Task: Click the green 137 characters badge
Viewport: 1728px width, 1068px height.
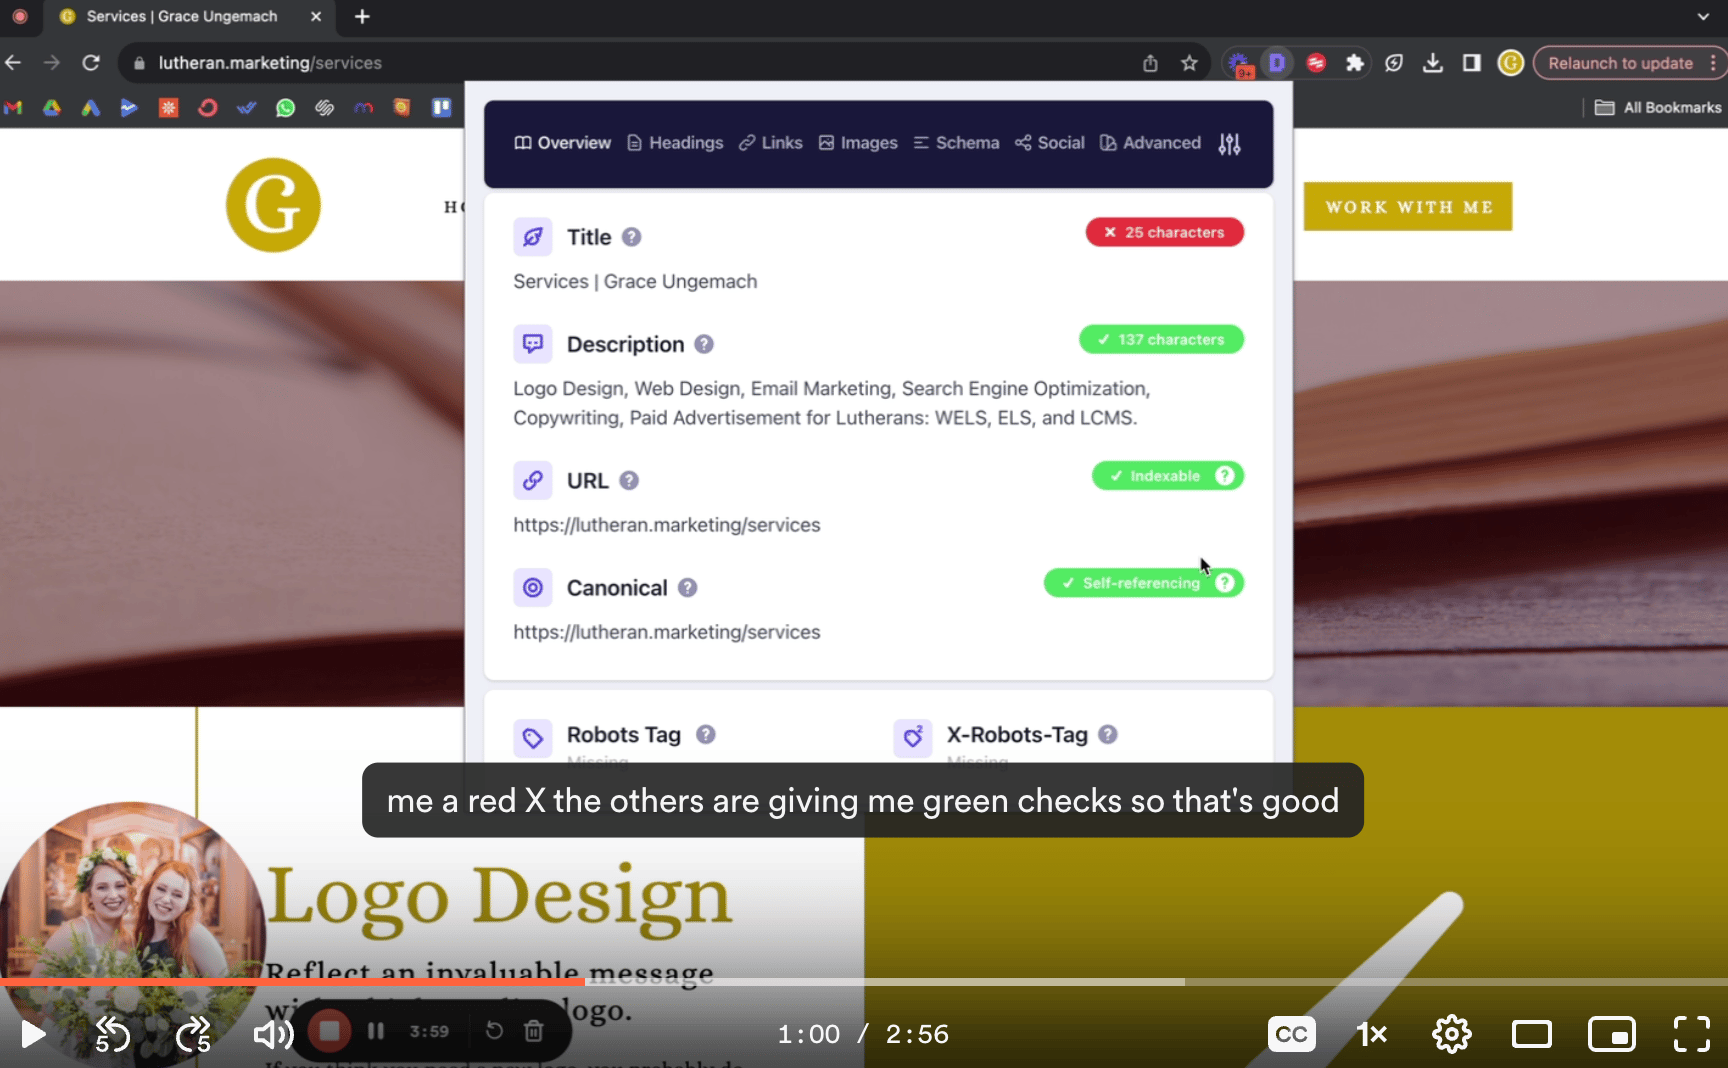Action: click(x=1161, y=339)
